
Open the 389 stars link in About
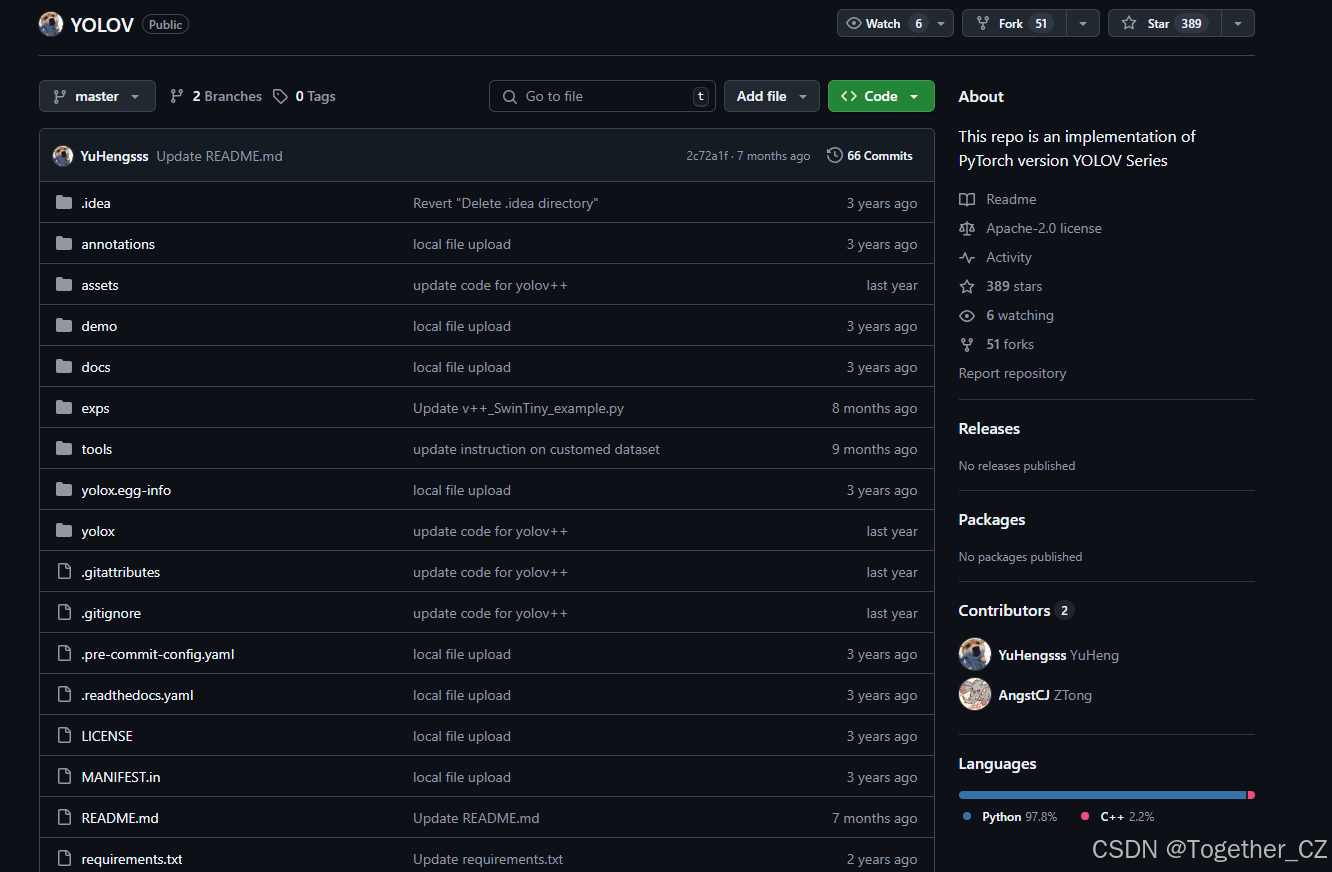[x=1014, y=286]
